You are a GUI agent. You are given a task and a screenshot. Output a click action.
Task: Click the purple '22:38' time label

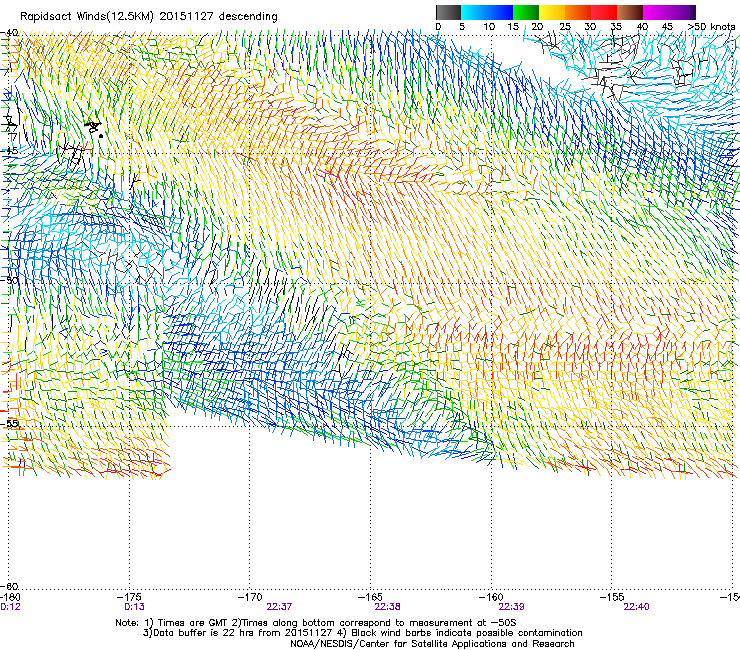pos(387,607)
